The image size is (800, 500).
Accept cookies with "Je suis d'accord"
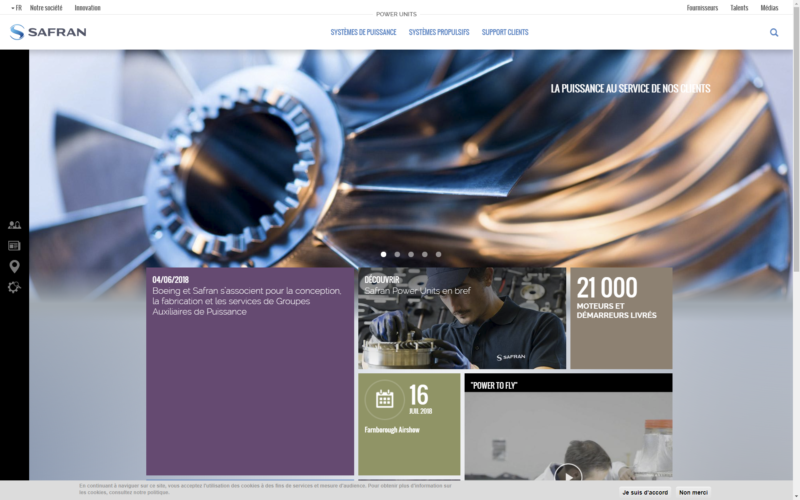645,492
